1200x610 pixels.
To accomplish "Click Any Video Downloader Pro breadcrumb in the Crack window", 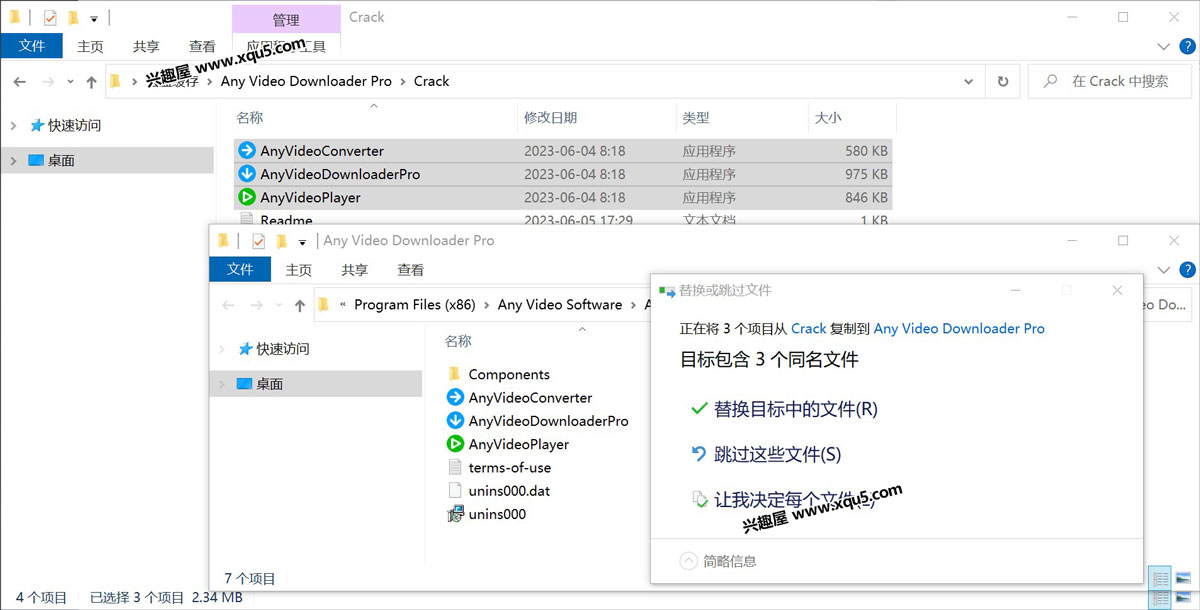I will point(306,81).
